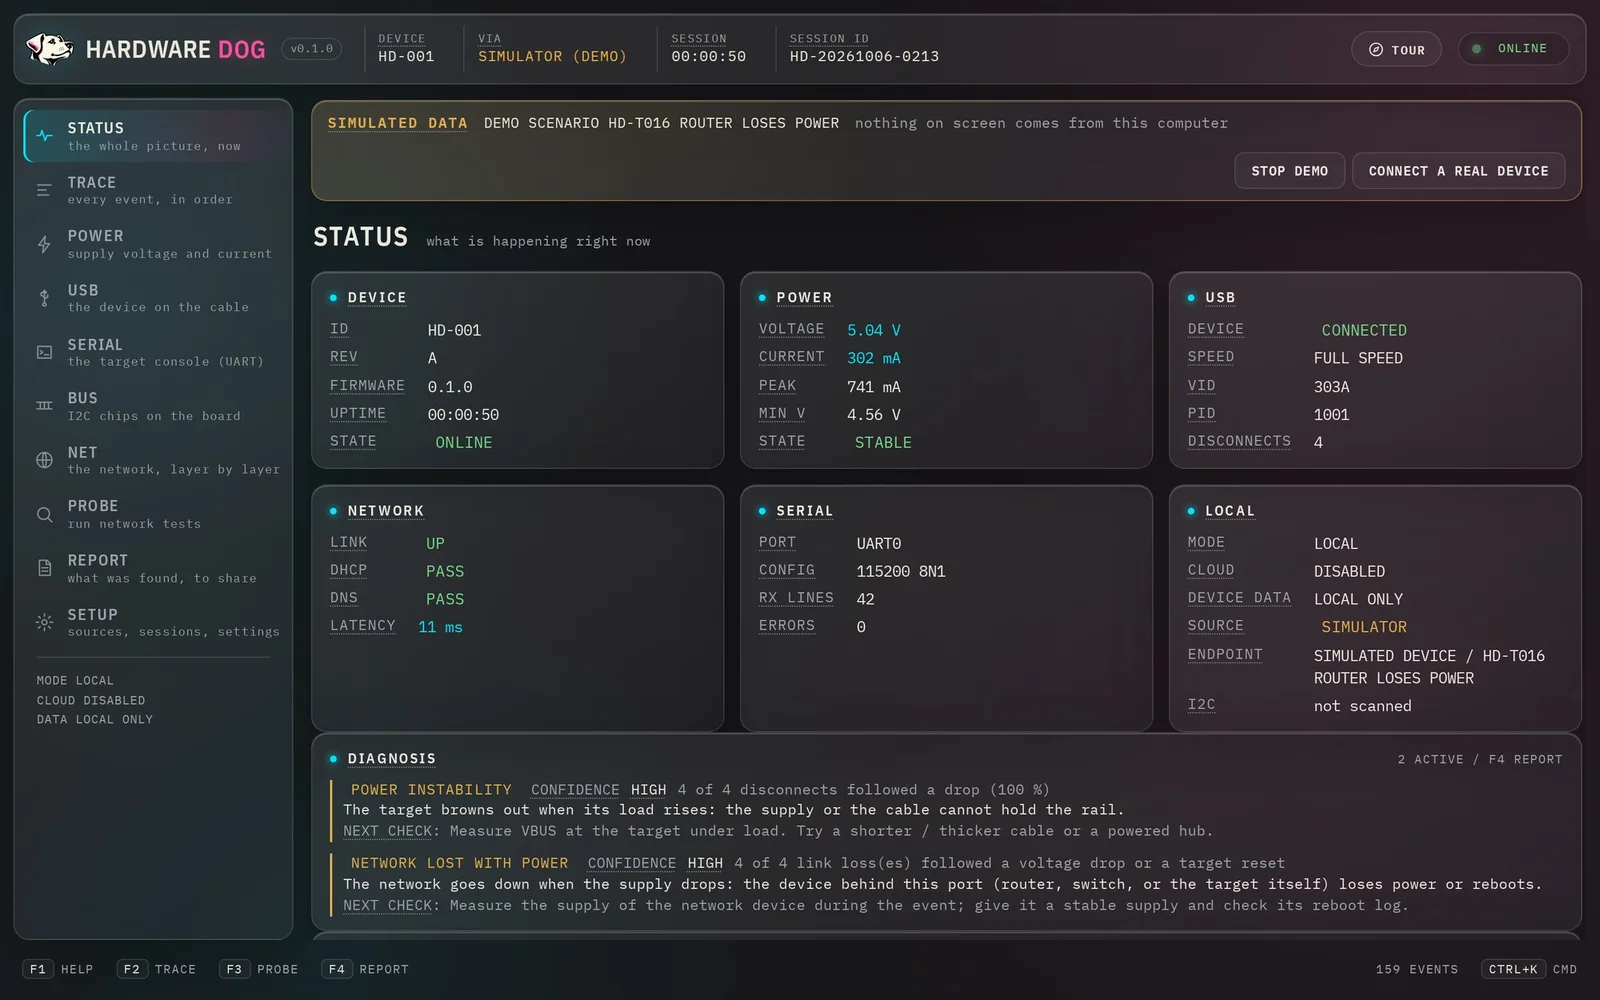Click the v0.1.0 version badge
This screenshot has width=1600, height=1000.
click(x=312, y=49)
